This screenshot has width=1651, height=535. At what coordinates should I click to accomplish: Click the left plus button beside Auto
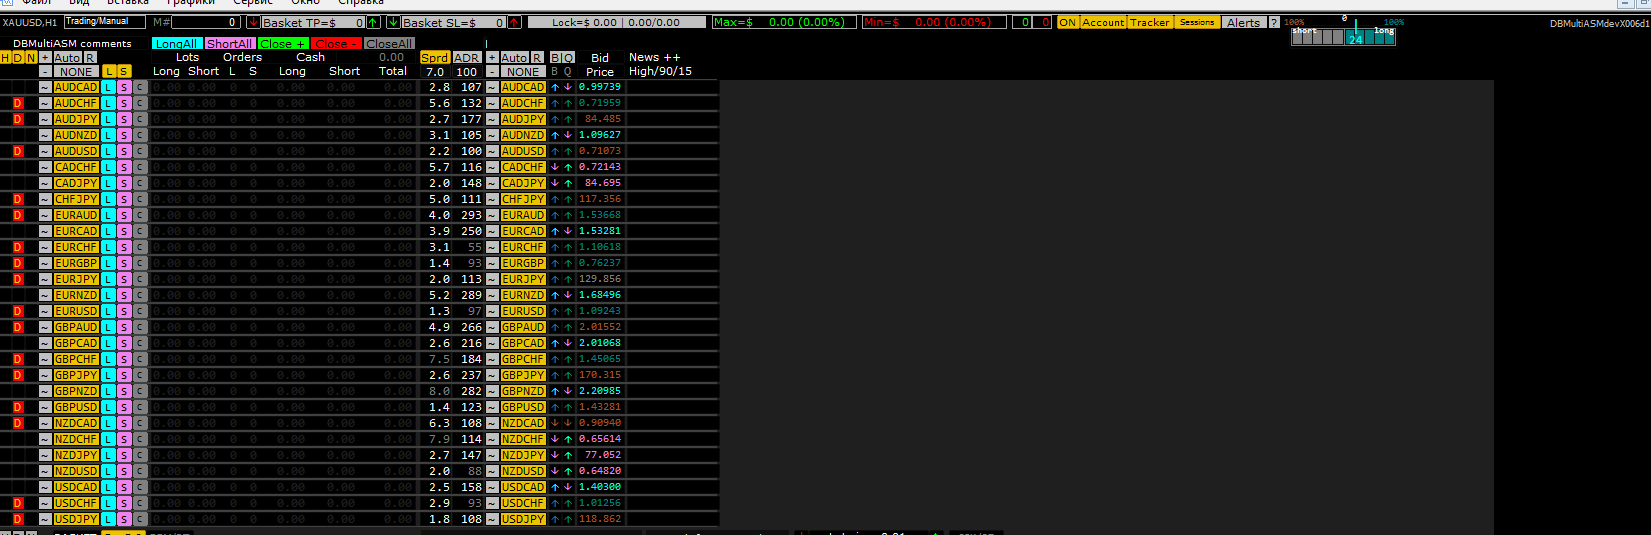pyautogui.click(x=45, y=58)
